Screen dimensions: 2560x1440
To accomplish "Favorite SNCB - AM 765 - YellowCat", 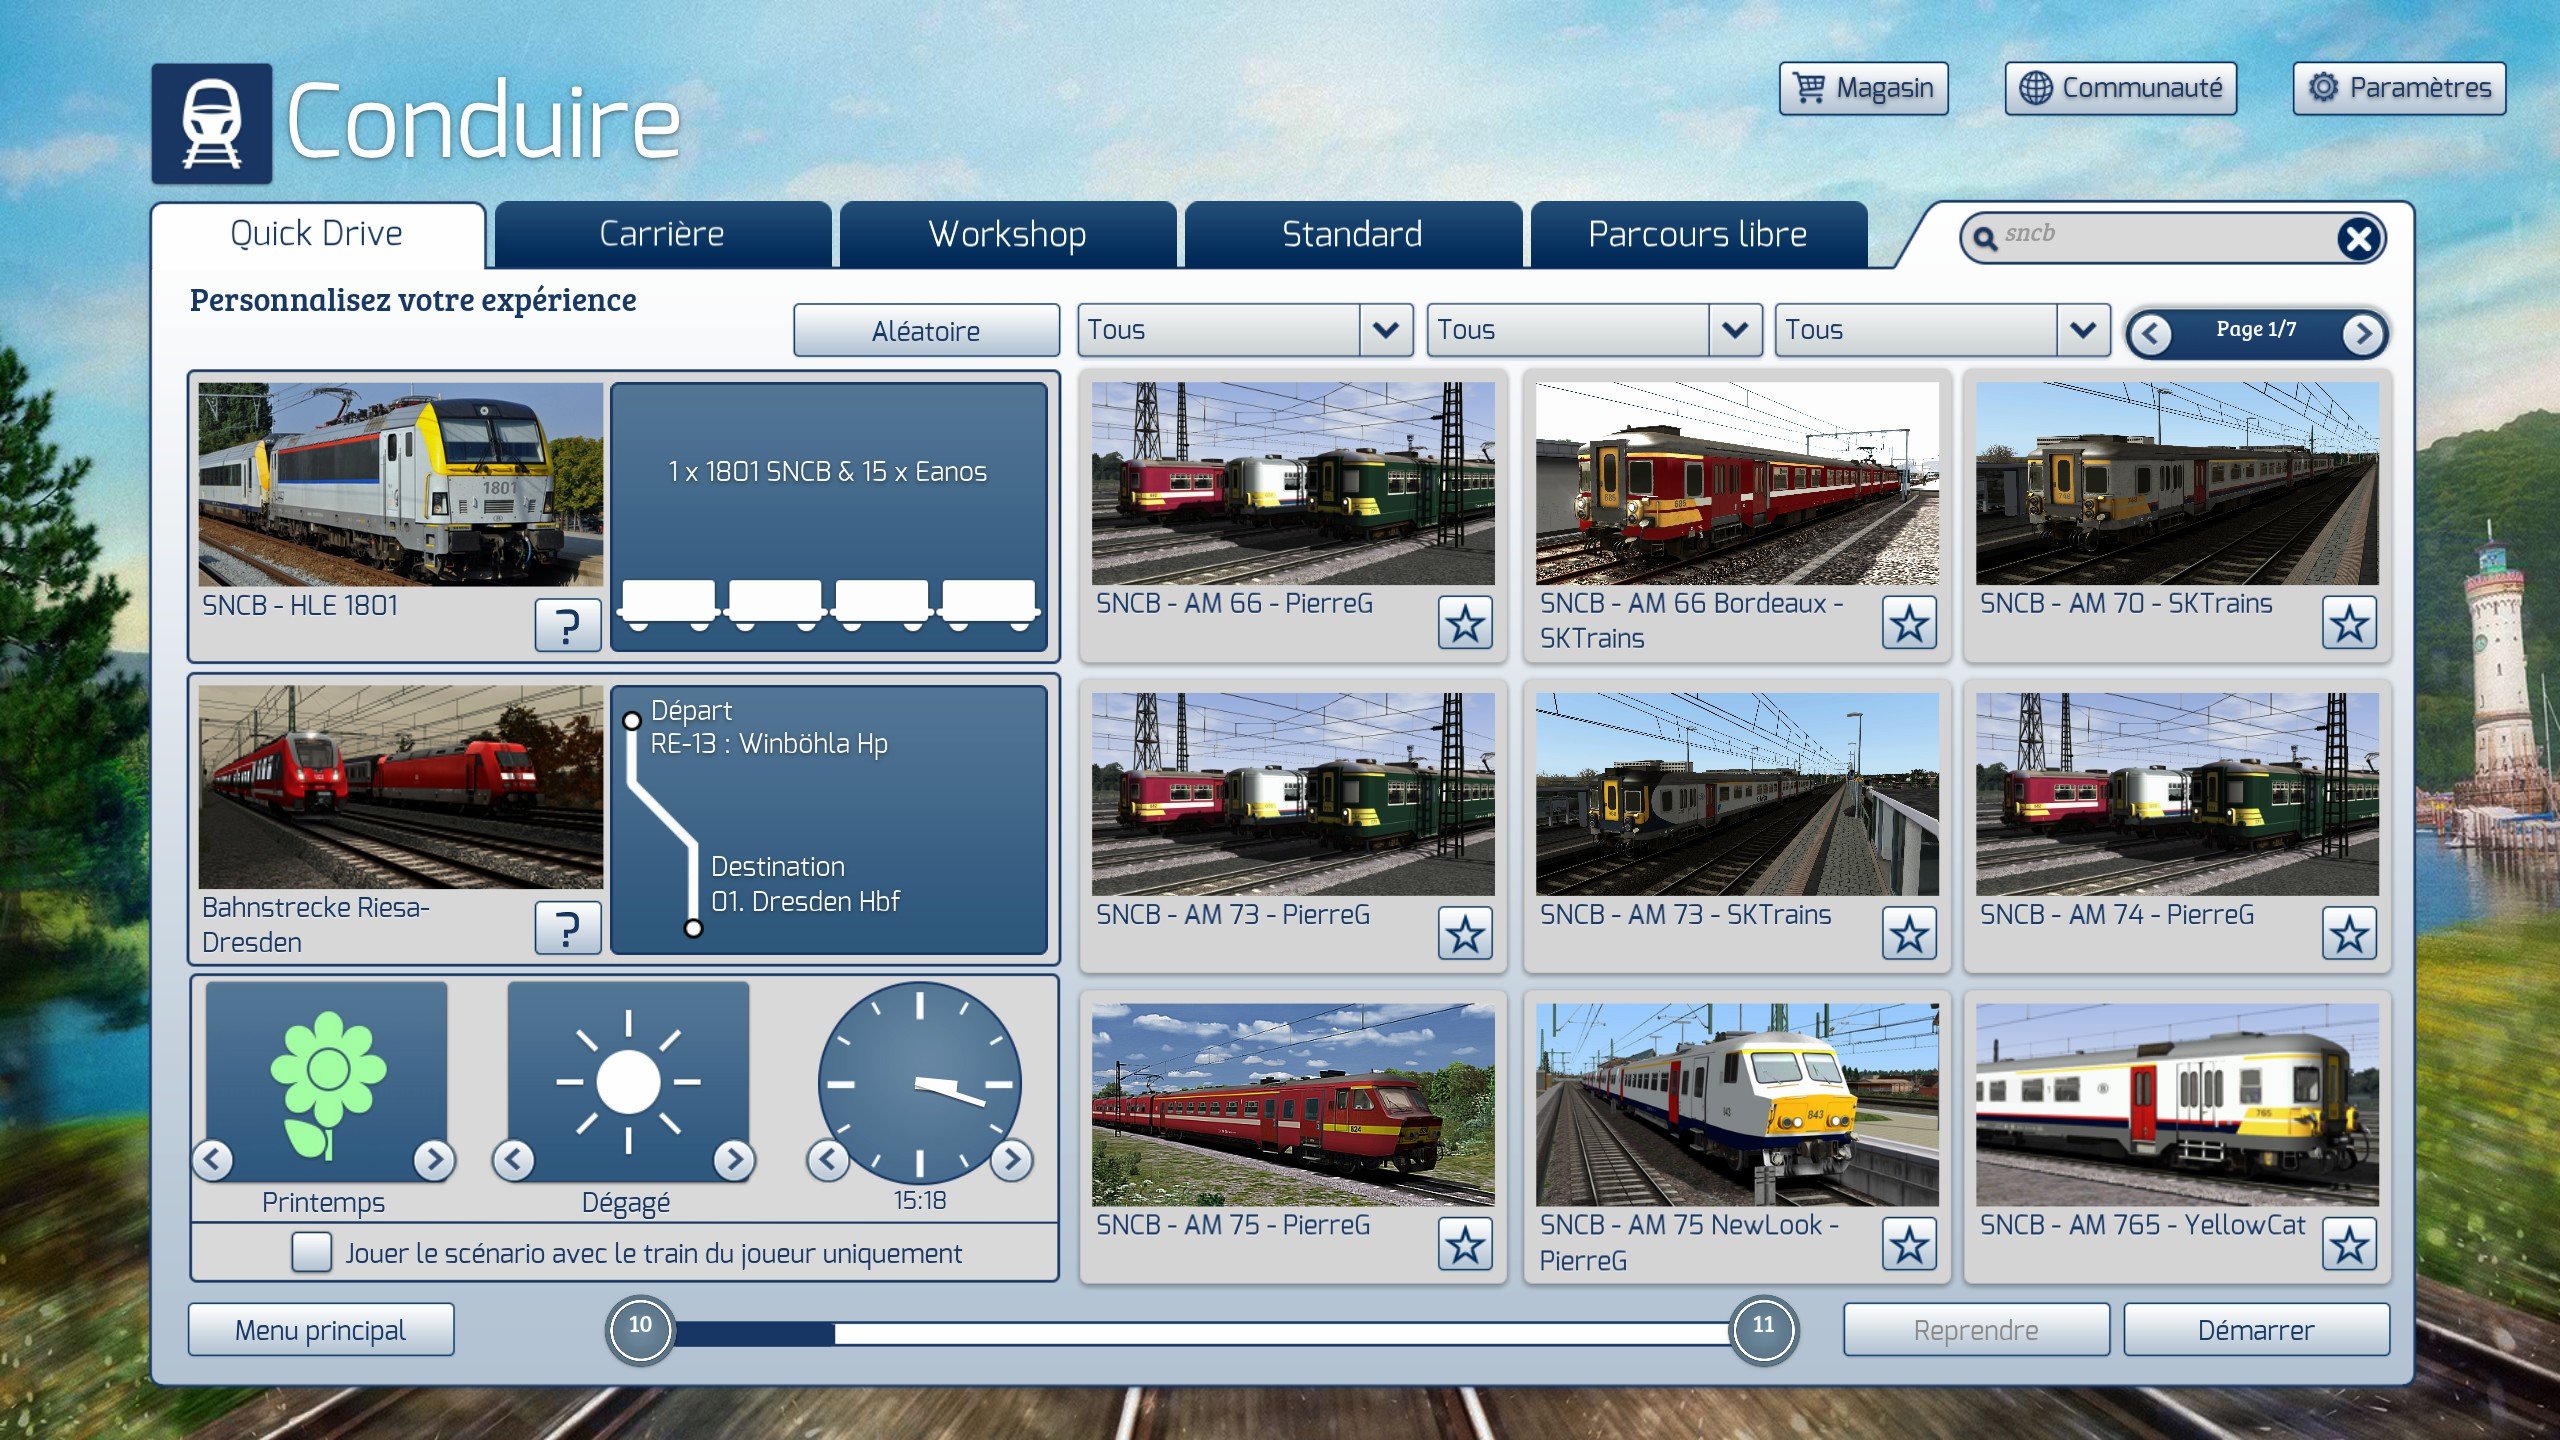I will [2349, 1245].
